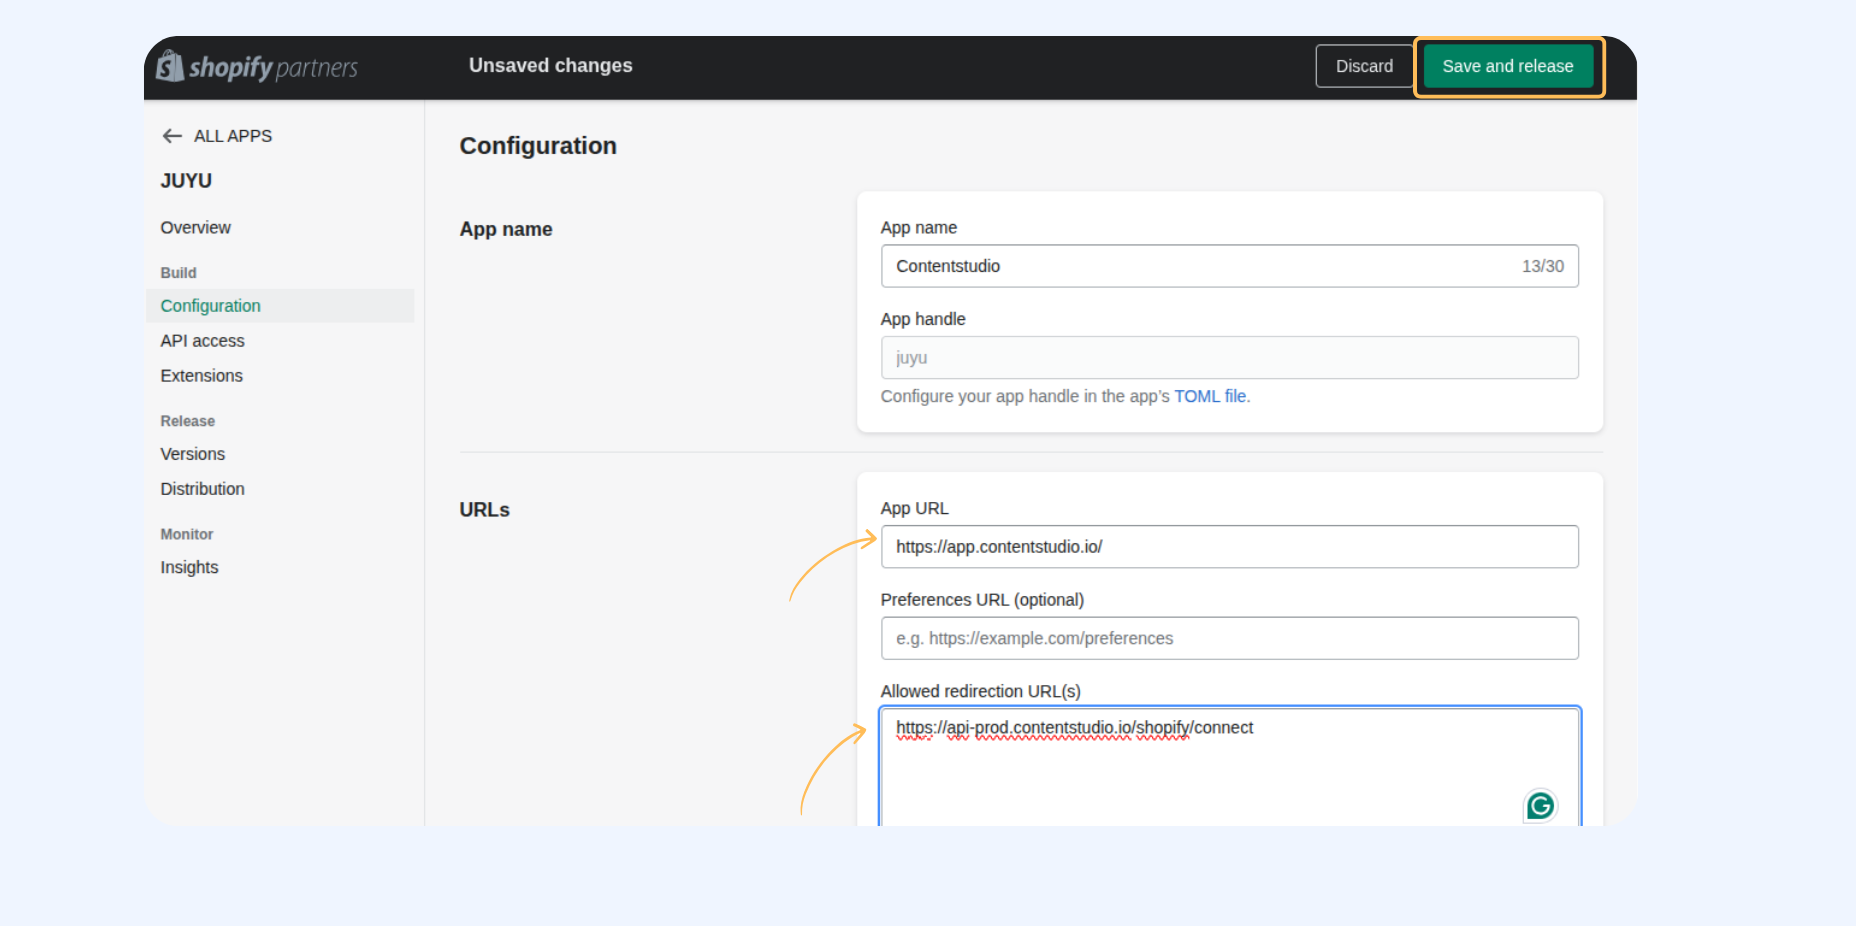
Task: Click the JUYU app title
Action: coord(186,181)
